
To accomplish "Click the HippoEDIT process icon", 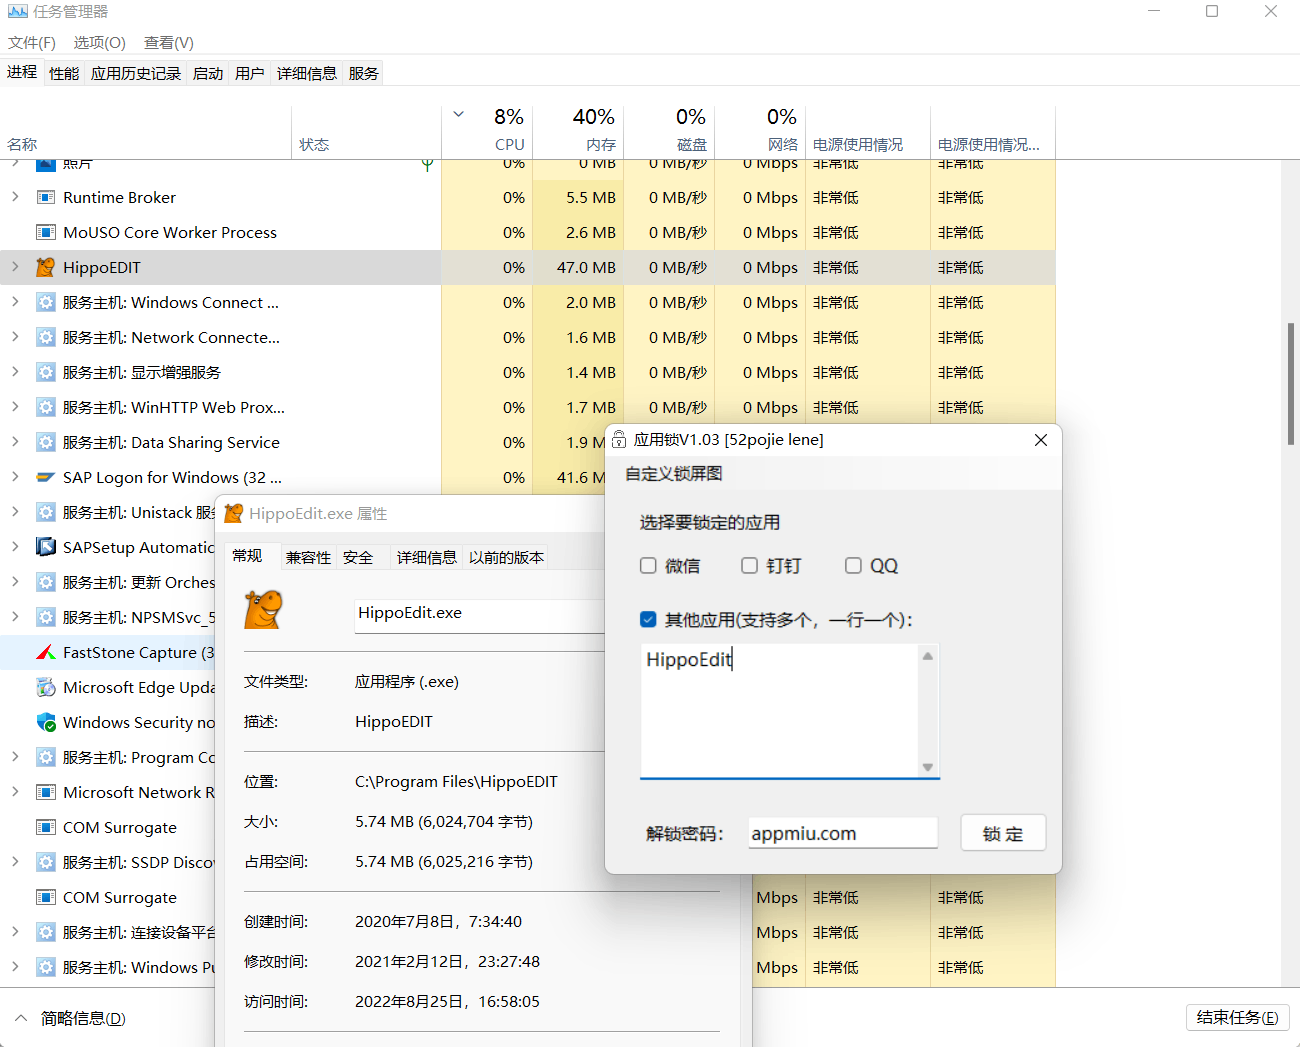I will tap(45, 267).
